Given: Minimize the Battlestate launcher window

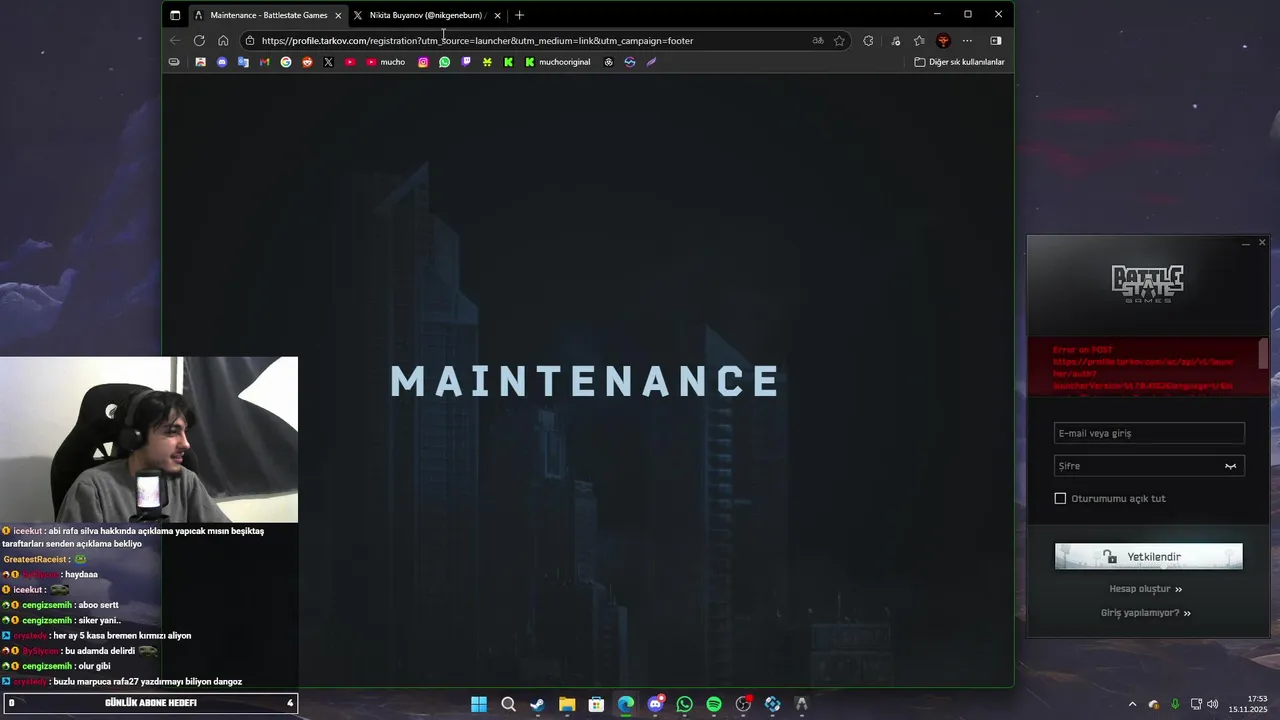Looking at the screenshot, I should [x=1246, y=243].
